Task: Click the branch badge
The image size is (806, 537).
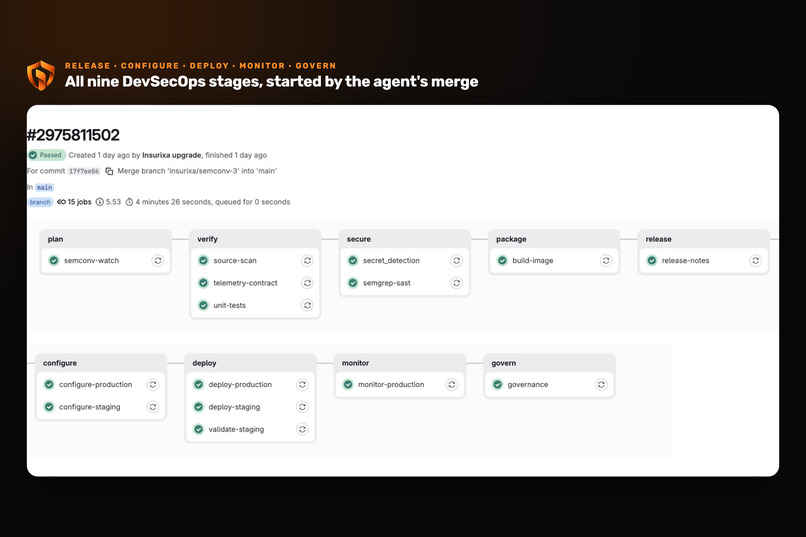Action: point(40,202)
